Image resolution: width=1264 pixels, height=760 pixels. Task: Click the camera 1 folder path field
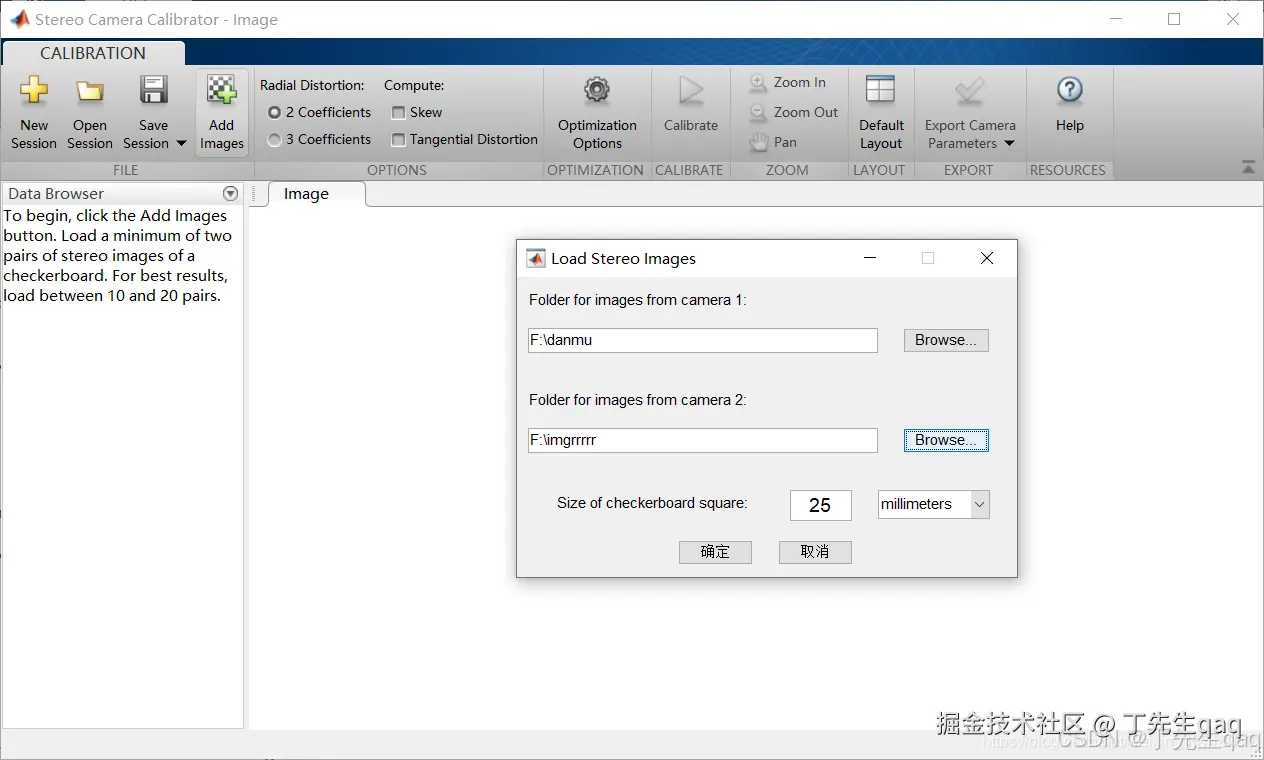pos(703,340)
